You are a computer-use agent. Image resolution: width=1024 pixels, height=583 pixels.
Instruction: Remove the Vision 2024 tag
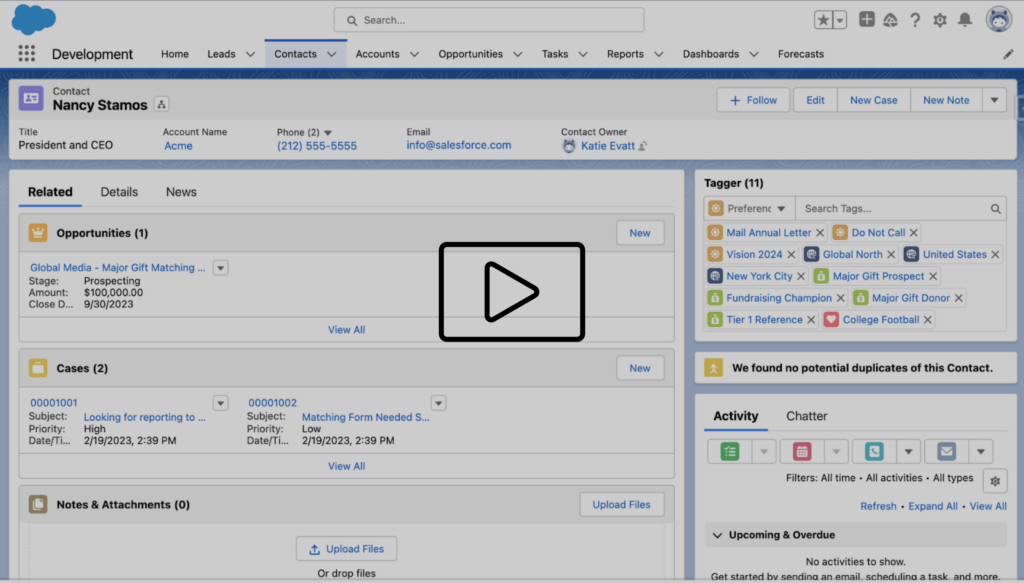point(791,255)
